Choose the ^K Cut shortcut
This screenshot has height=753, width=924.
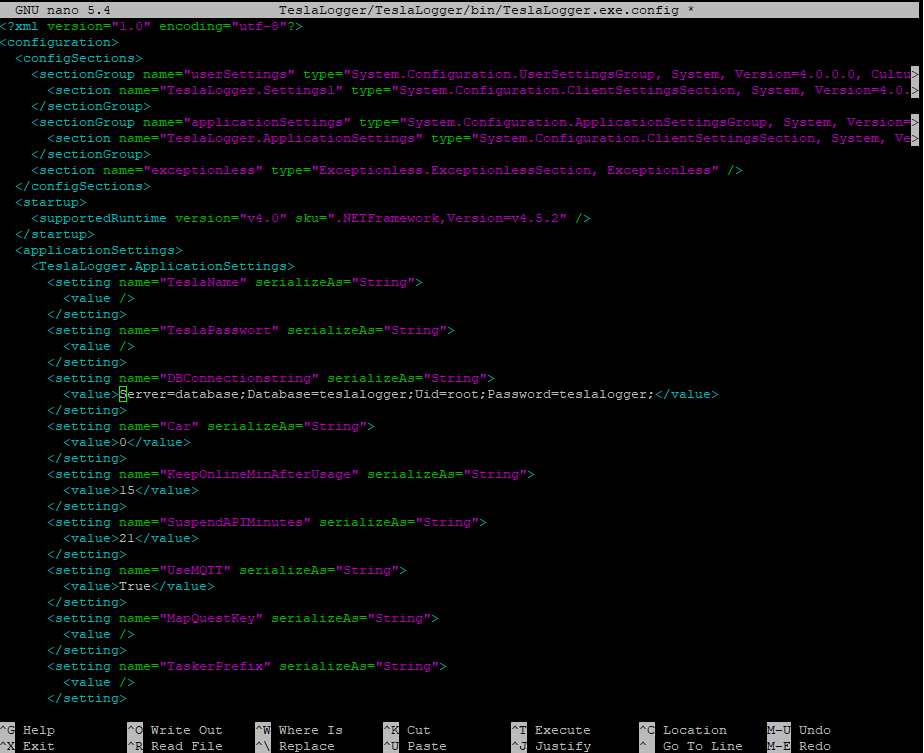[407, 730]
